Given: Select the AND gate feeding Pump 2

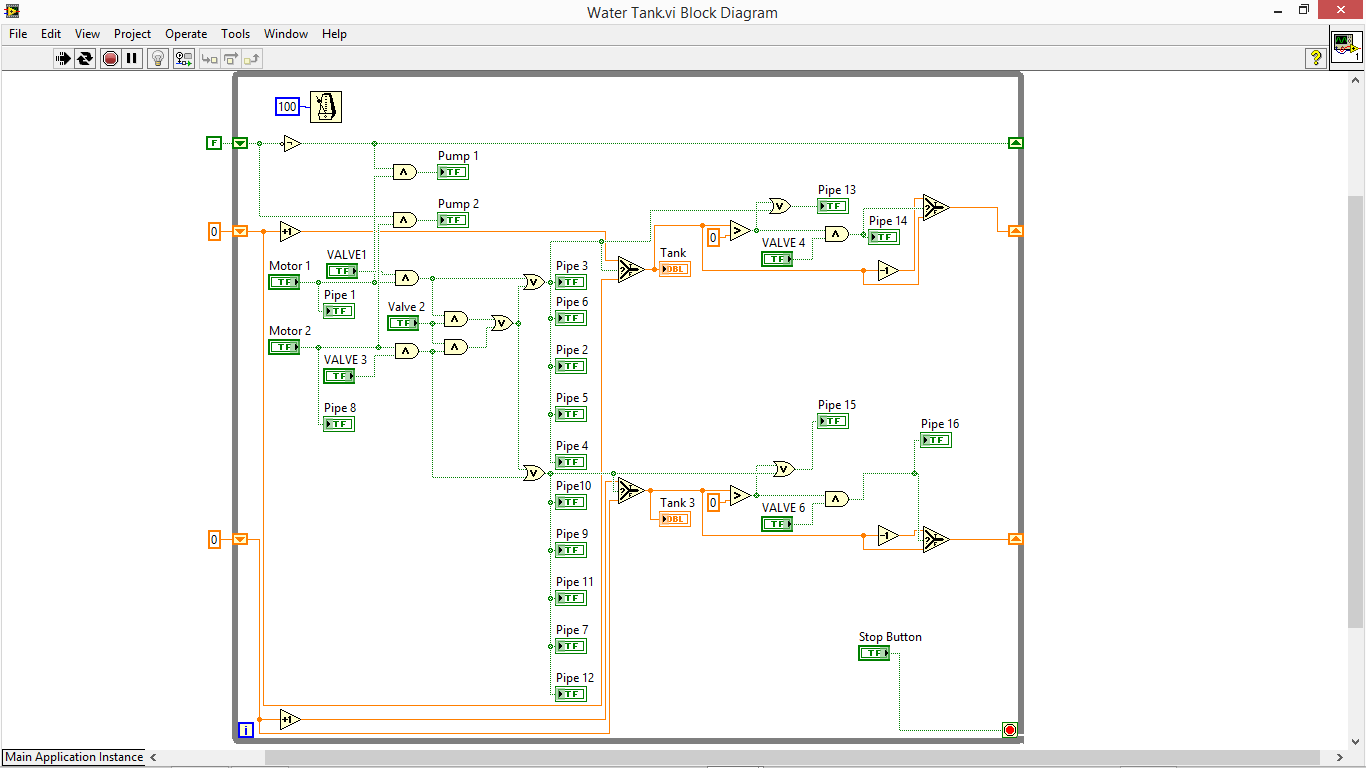Looking at the screenshot, I should point(405,220).
